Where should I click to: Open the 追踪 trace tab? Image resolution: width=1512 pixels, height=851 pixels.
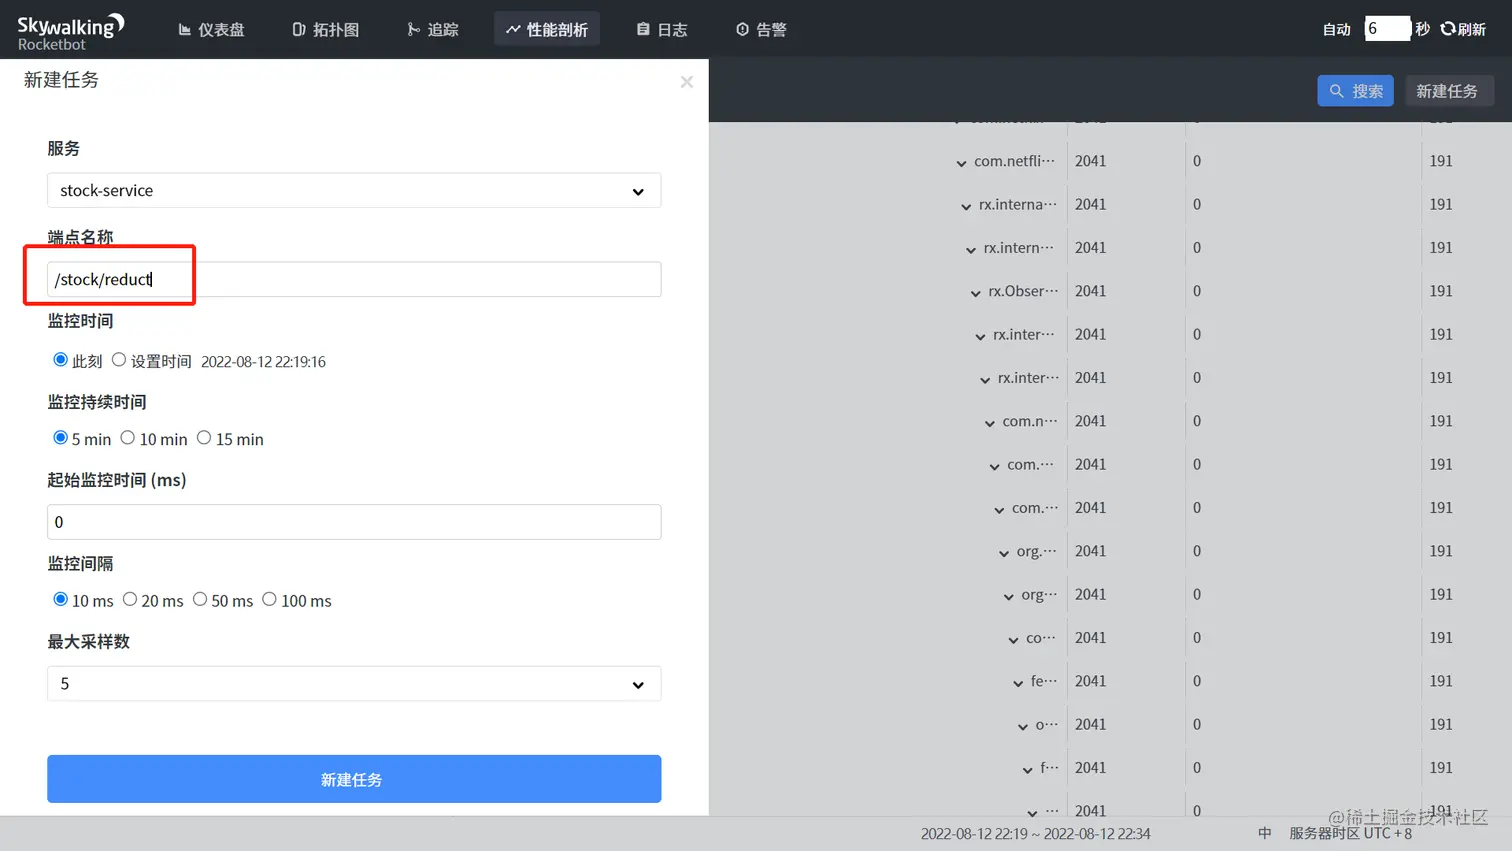point(433,30)
